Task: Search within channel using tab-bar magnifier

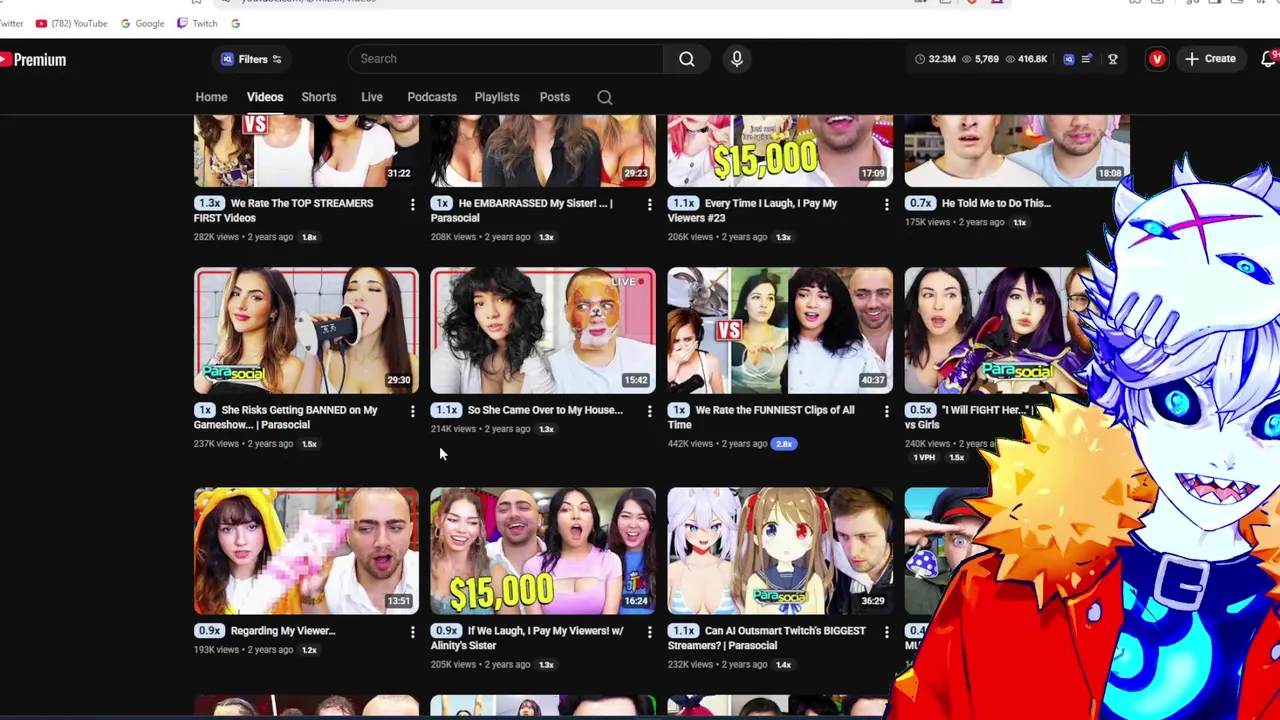Action: click(x=605, y=97)
